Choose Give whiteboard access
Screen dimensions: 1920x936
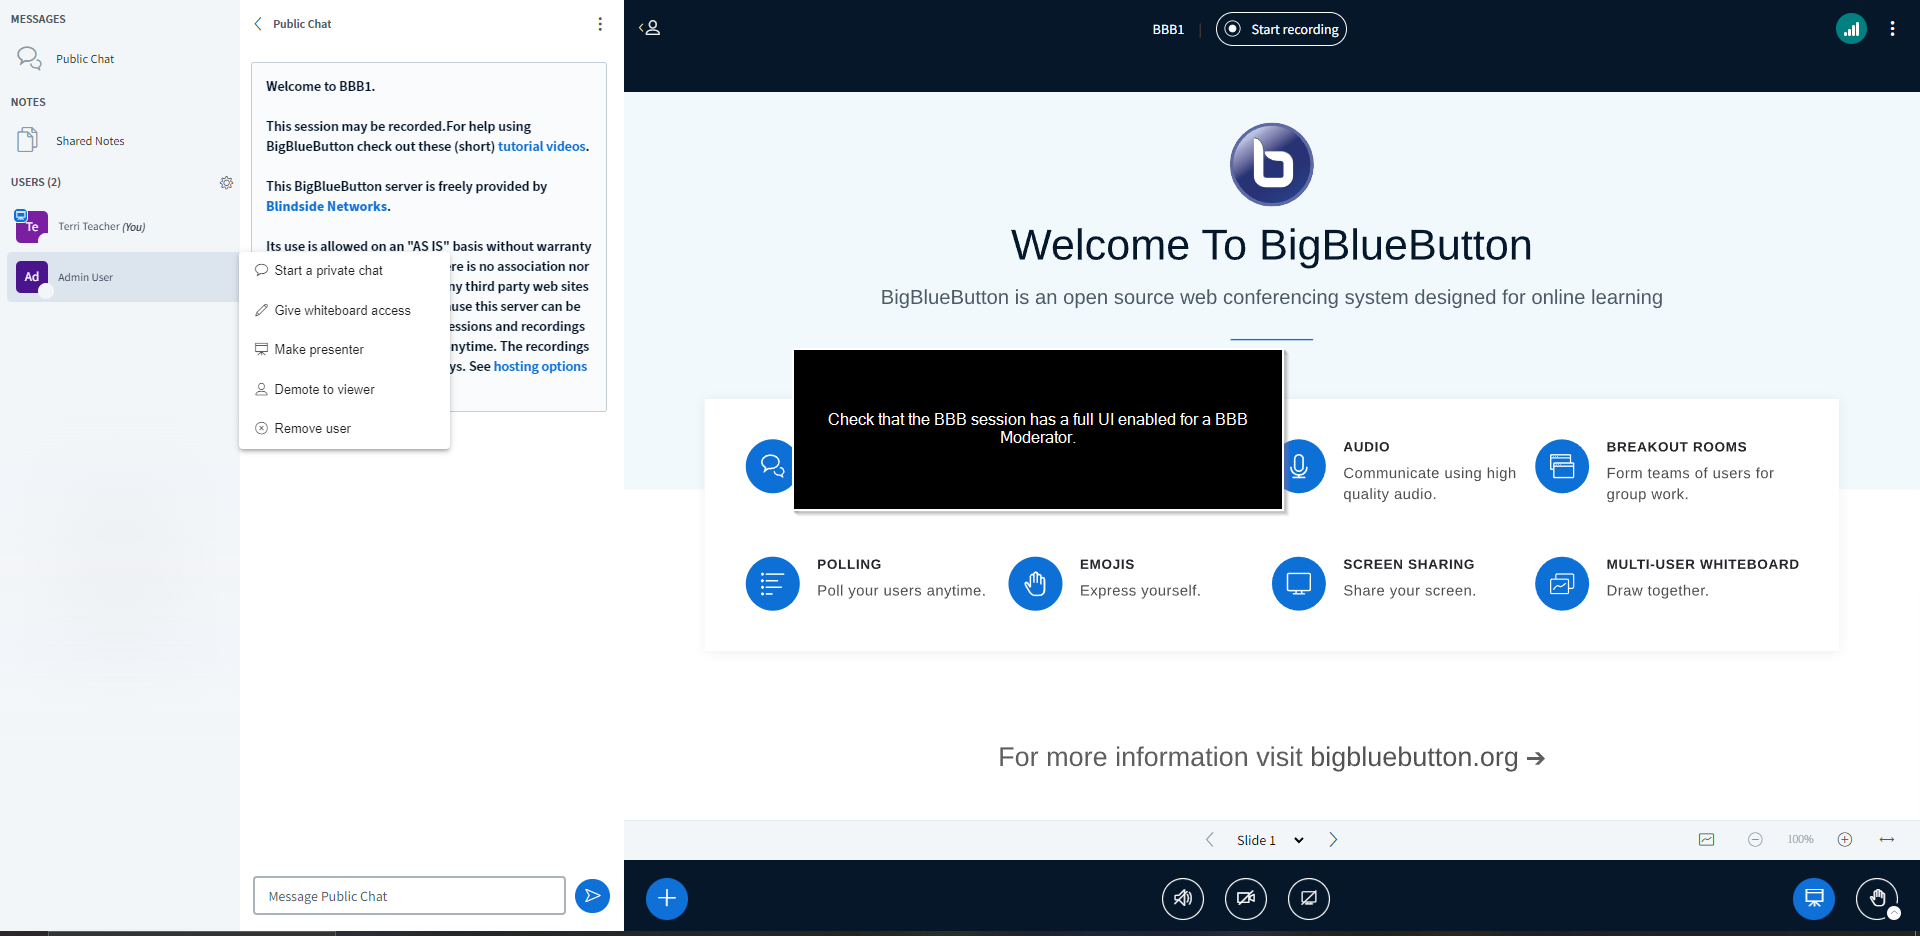pos(344,310)
